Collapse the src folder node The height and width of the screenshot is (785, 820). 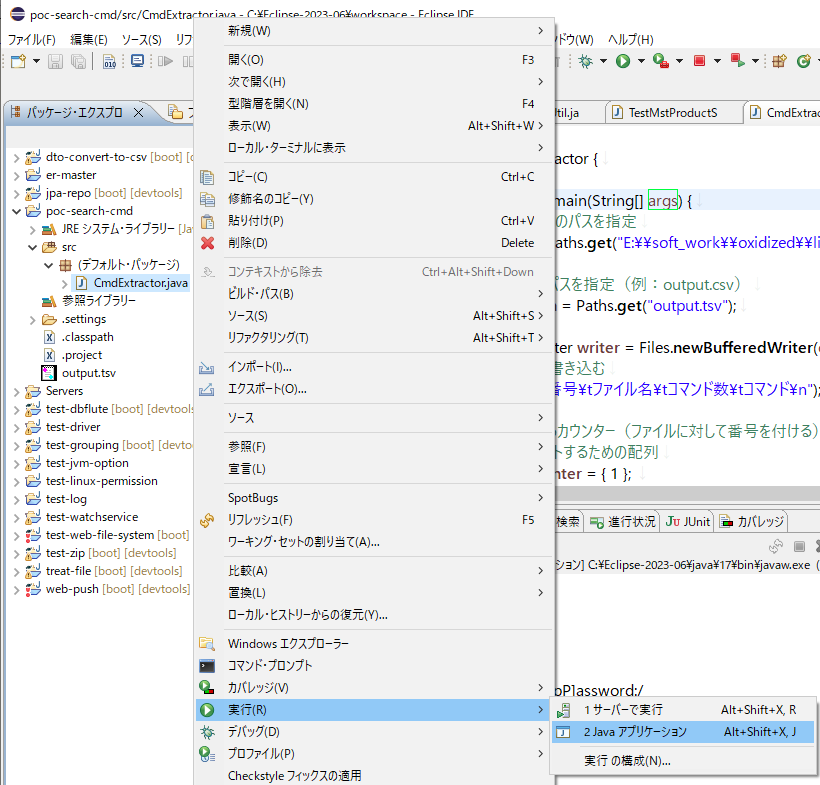pyautogui.click(x=32, y=247)
